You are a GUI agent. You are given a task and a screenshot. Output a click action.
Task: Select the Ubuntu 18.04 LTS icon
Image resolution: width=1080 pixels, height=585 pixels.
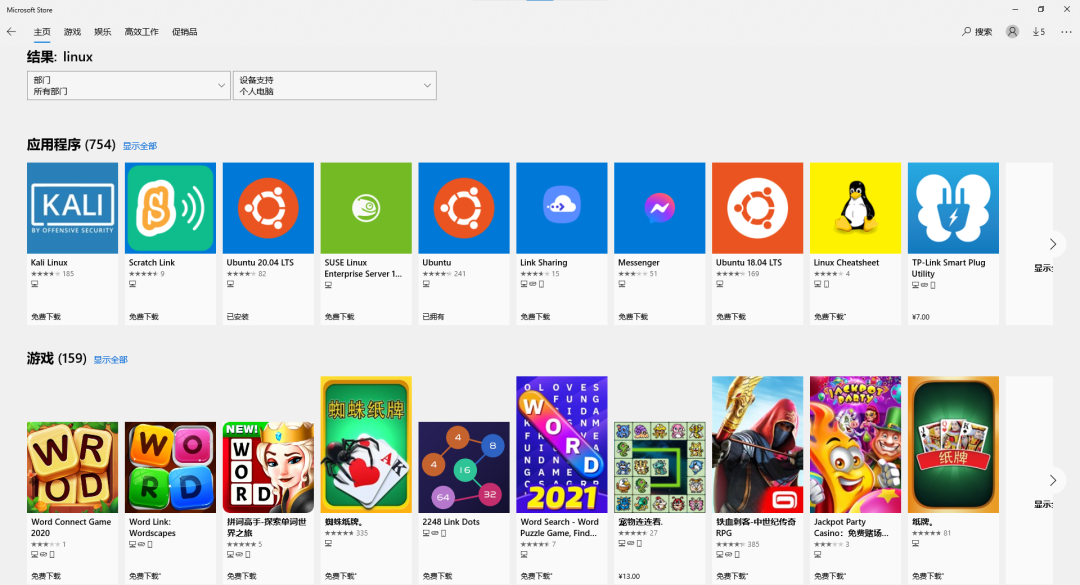coord(757,208)
